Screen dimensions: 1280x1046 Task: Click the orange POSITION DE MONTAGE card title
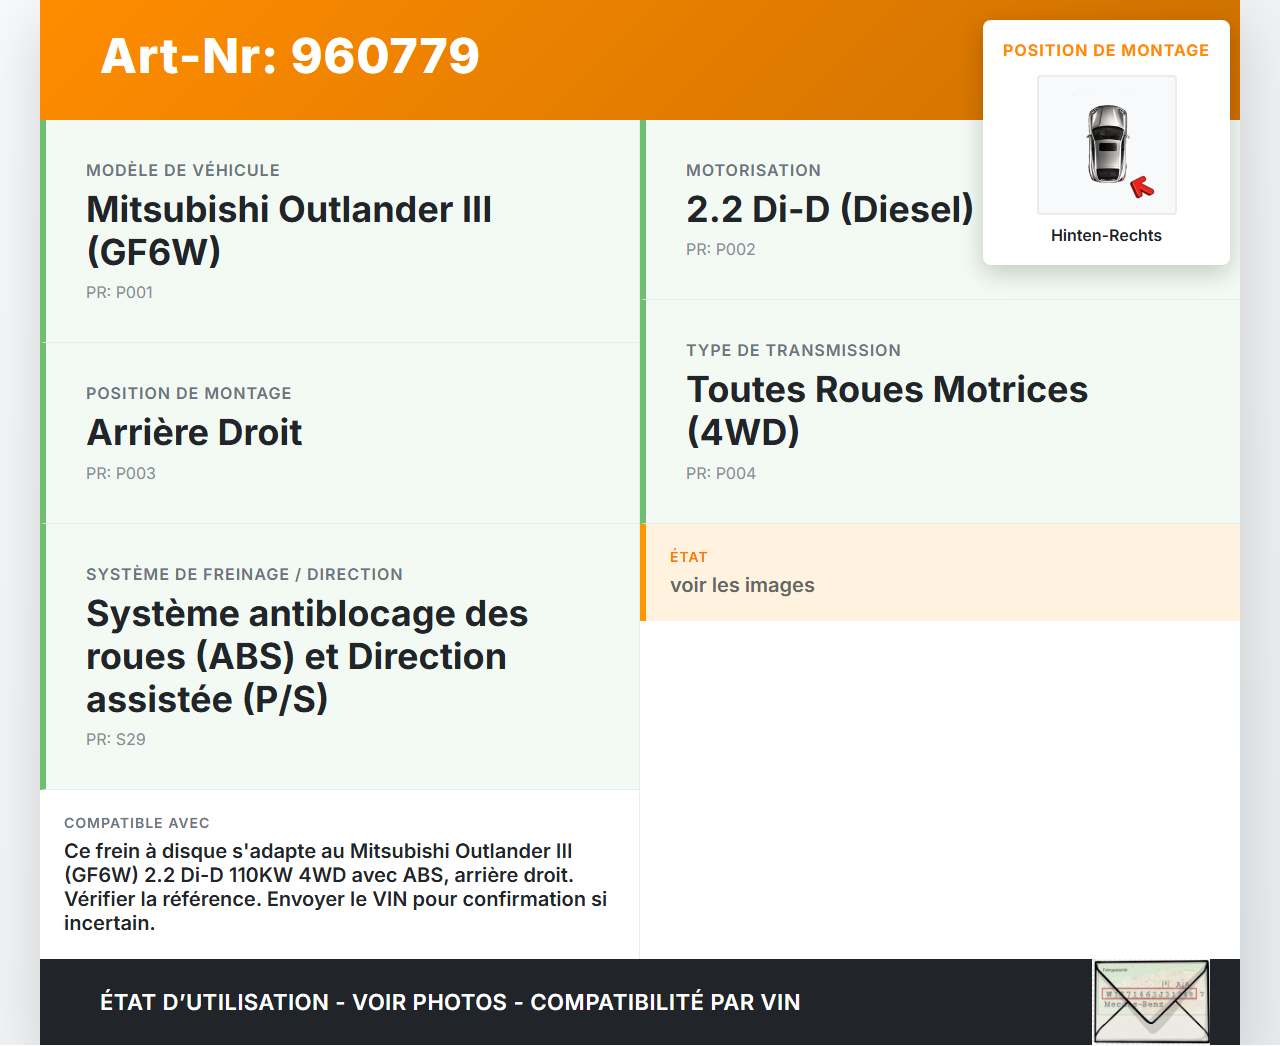coord(1105,51)
